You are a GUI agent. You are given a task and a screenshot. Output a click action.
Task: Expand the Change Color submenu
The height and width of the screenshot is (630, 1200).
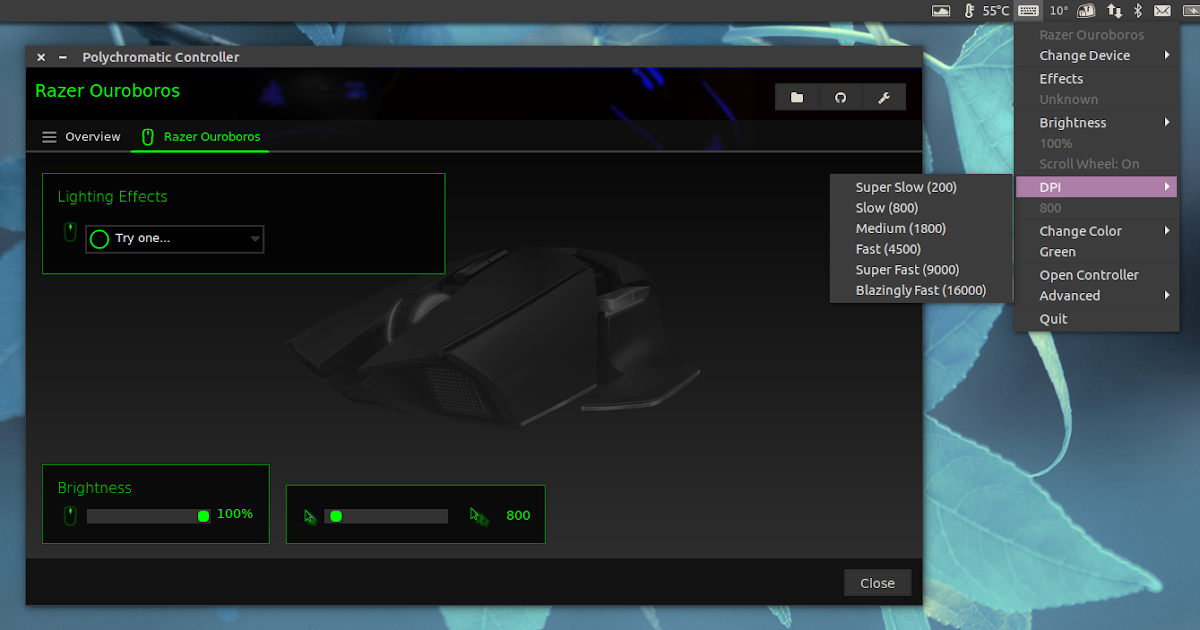coord(1081,230)
